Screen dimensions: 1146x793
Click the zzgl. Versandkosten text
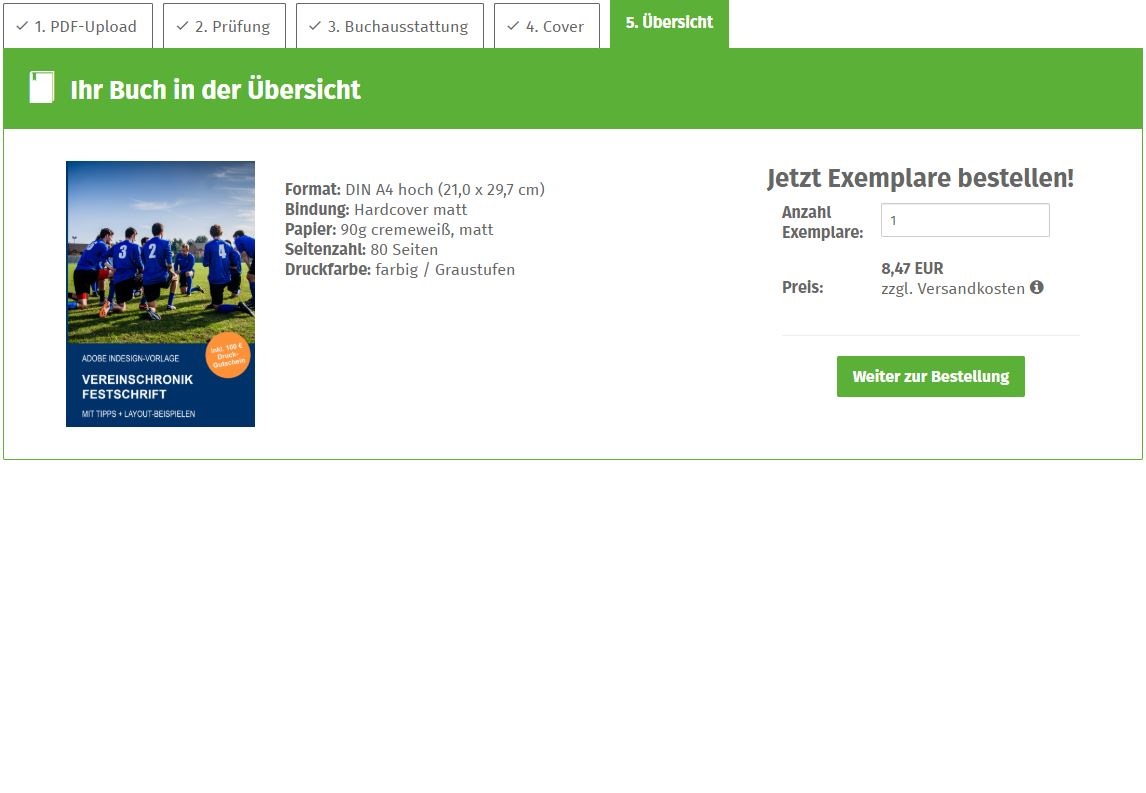952,289
